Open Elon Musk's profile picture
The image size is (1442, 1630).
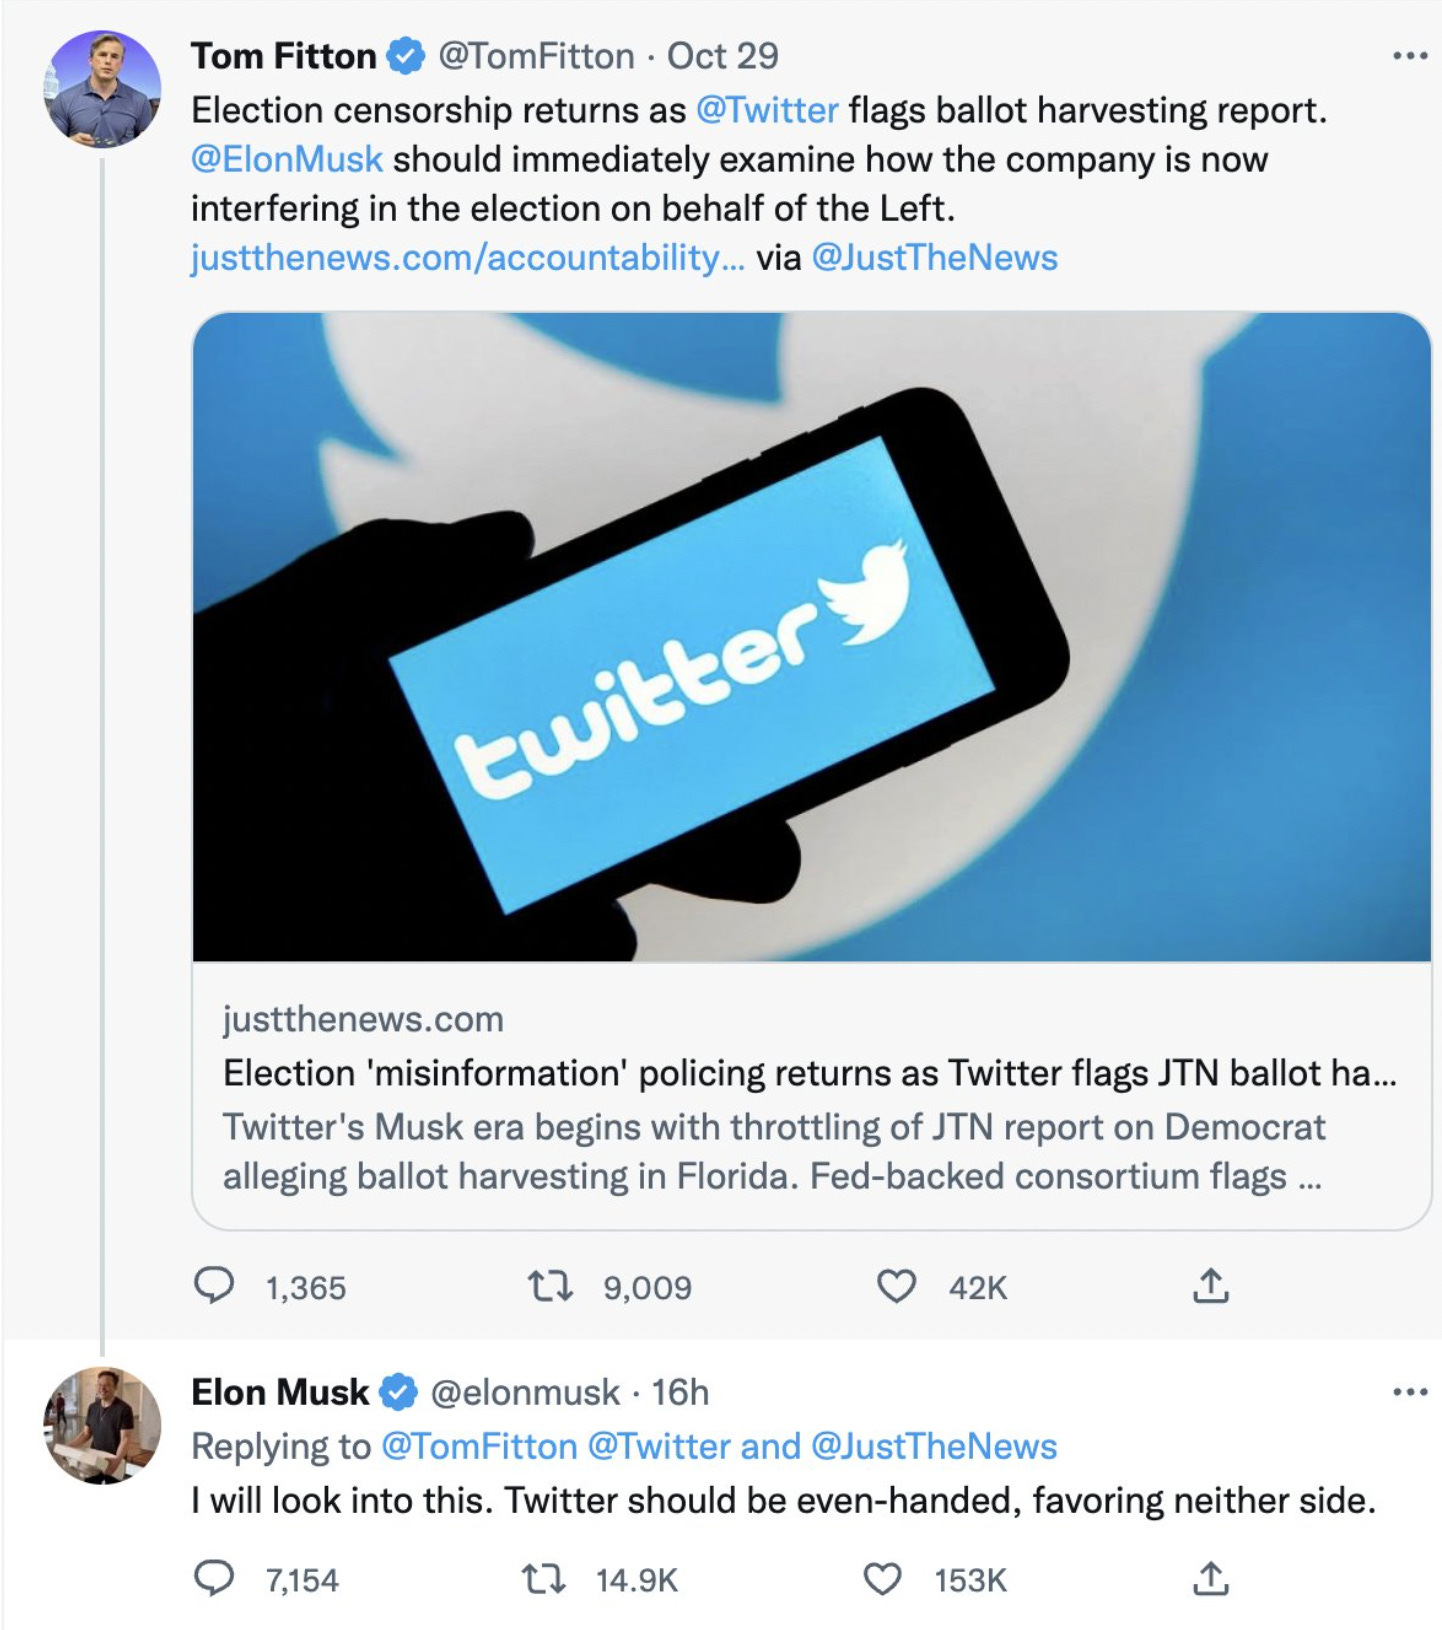(x=102, y=1425)
